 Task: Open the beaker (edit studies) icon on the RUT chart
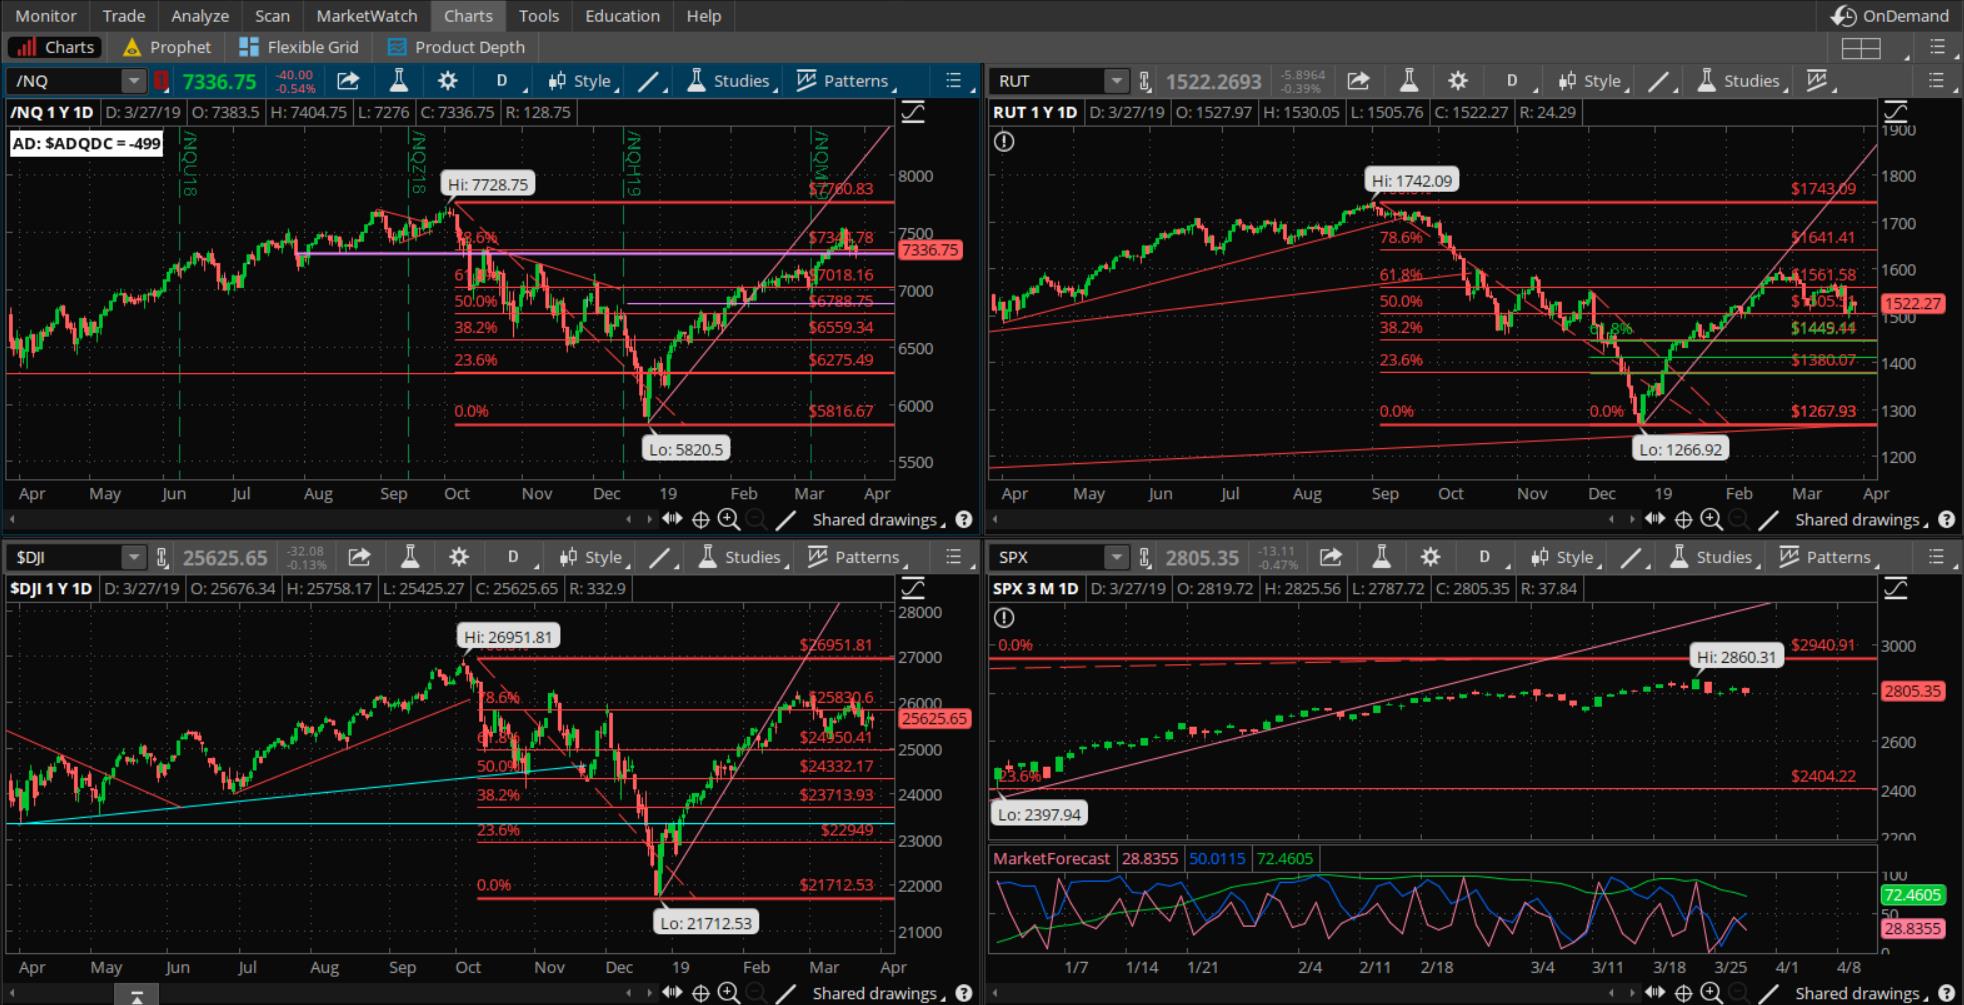coord(1408,81)
